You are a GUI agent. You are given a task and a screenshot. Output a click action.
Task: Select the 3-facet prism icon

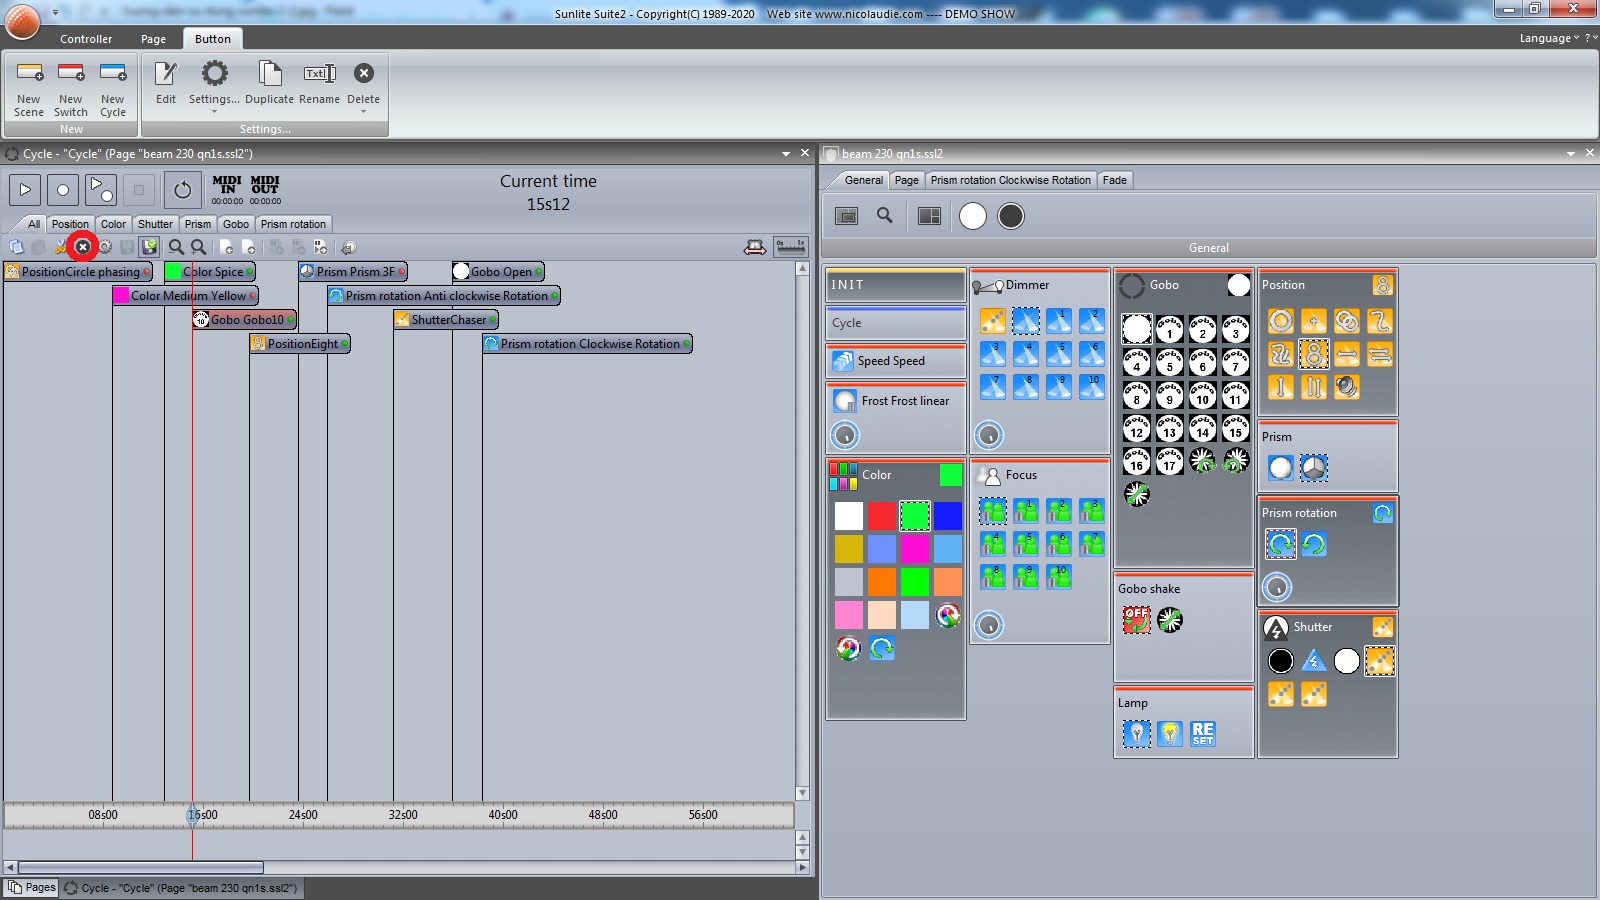pyautogui.click(x=1314, y=468)
